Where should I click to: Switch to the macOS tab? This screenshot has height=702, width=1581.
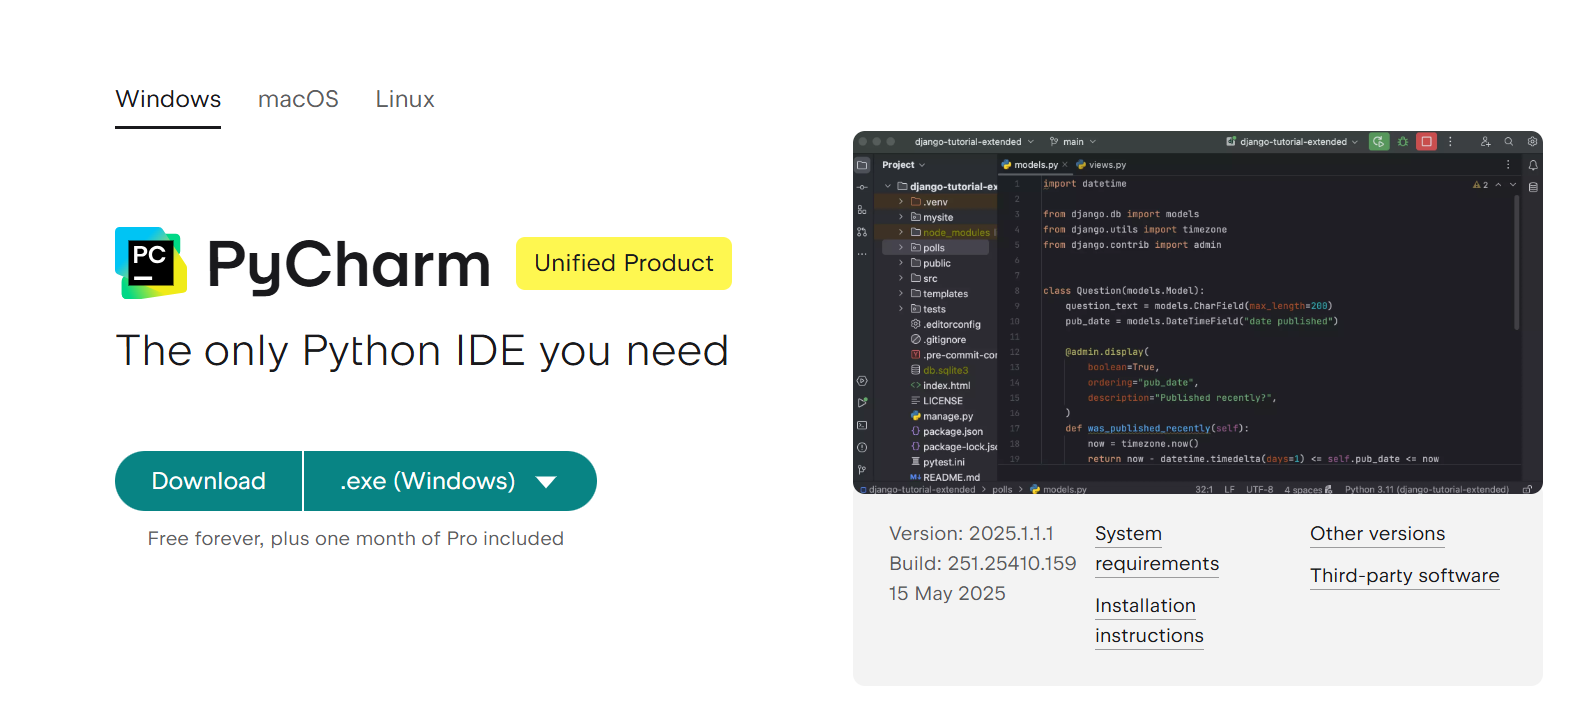coord(298,99)
